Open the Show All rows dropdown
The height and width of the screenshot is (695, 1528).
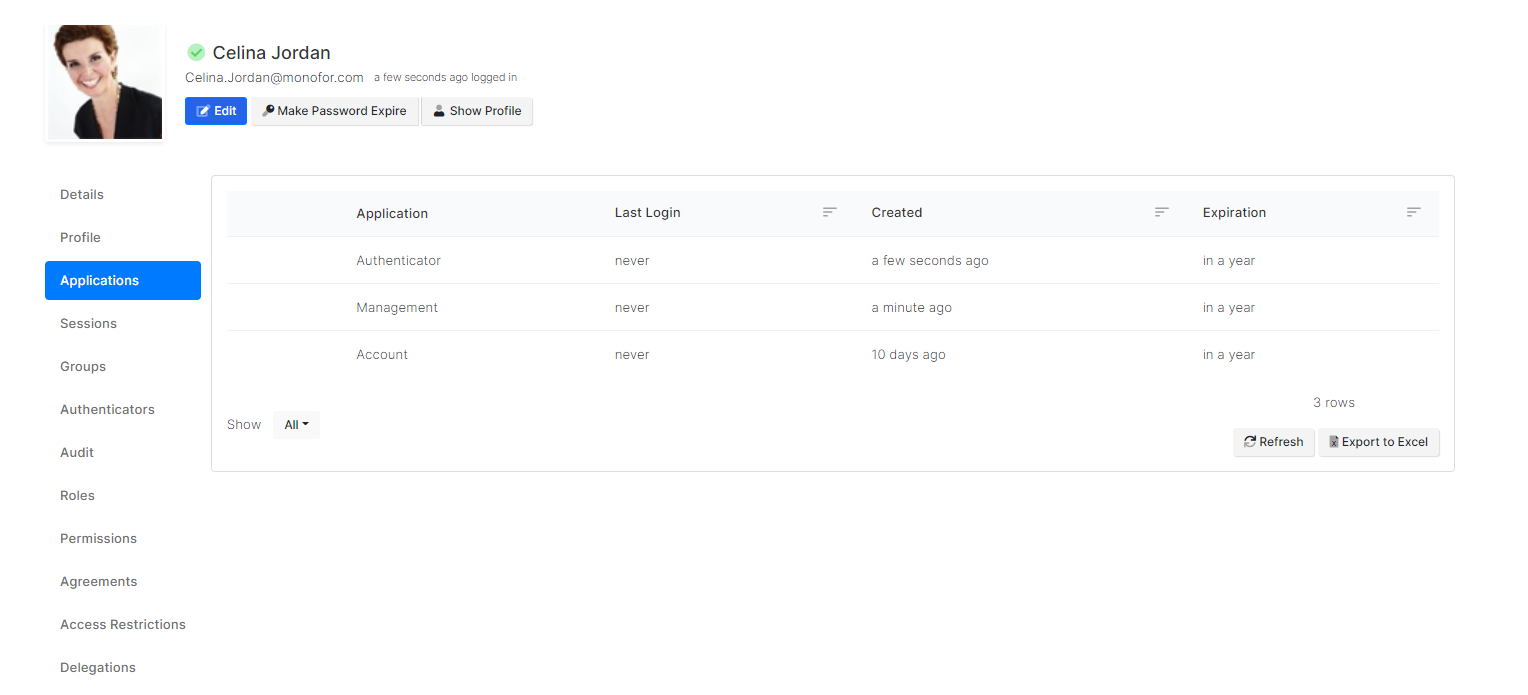point(296,425)
